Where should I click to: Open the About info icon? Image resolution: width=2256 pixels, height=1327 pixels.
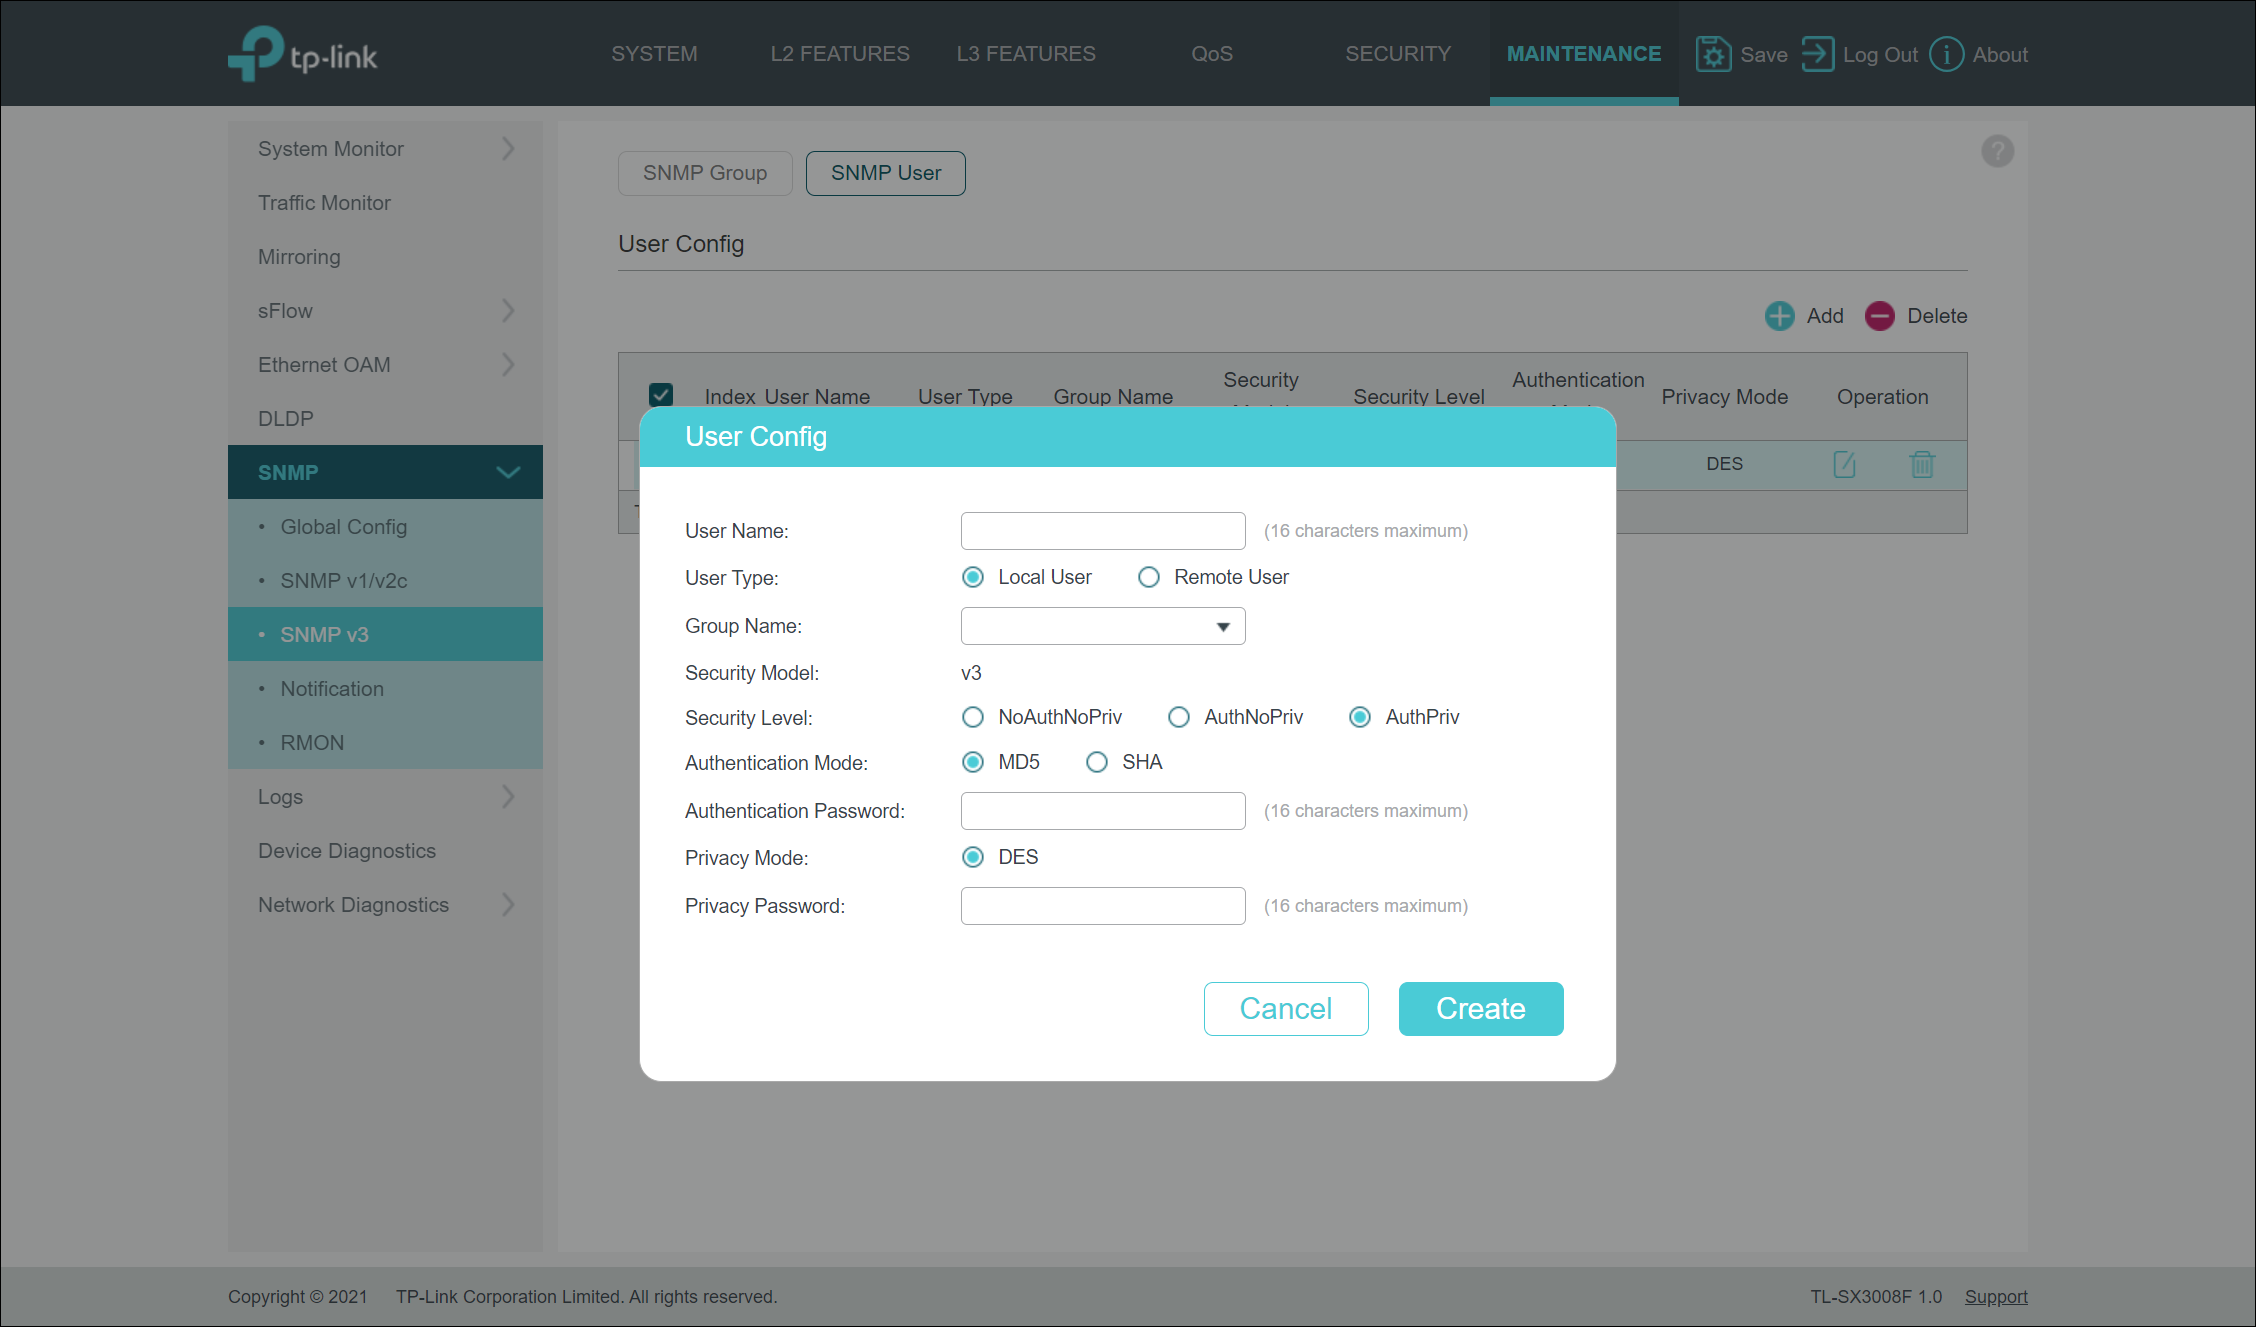1945,54
